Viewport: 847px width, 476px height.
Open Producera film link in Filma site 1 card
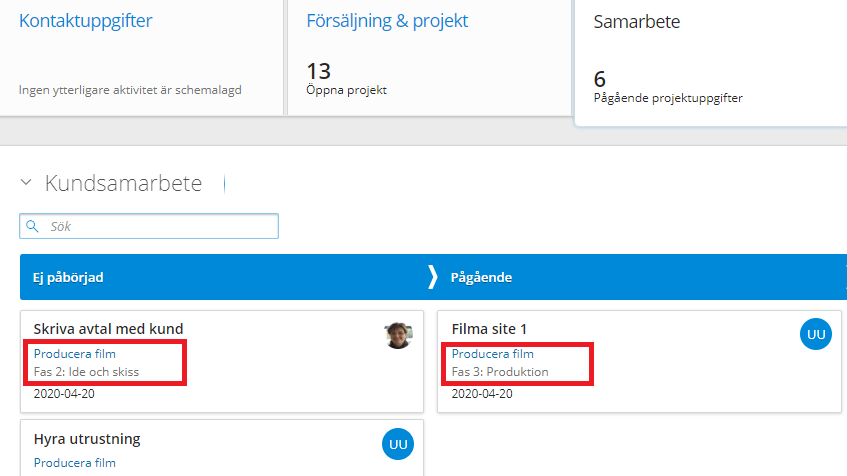(492, 354)
